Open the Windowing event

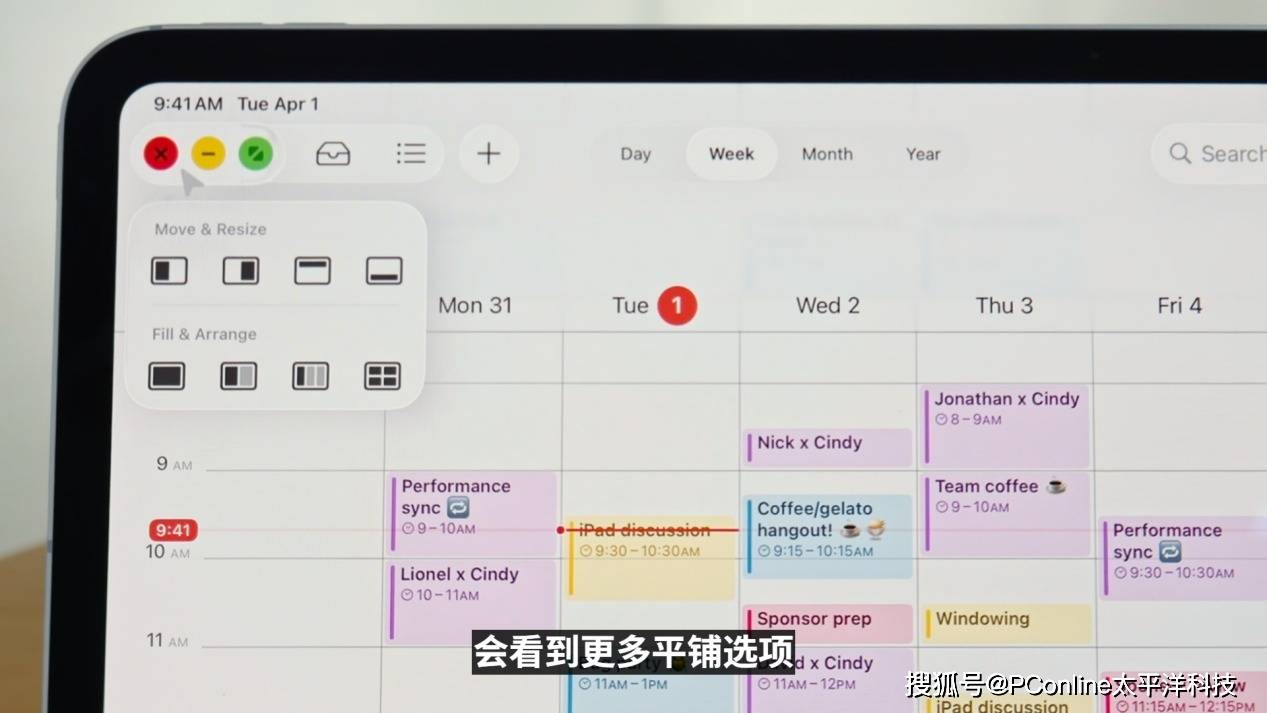[x=1007, y=623]
